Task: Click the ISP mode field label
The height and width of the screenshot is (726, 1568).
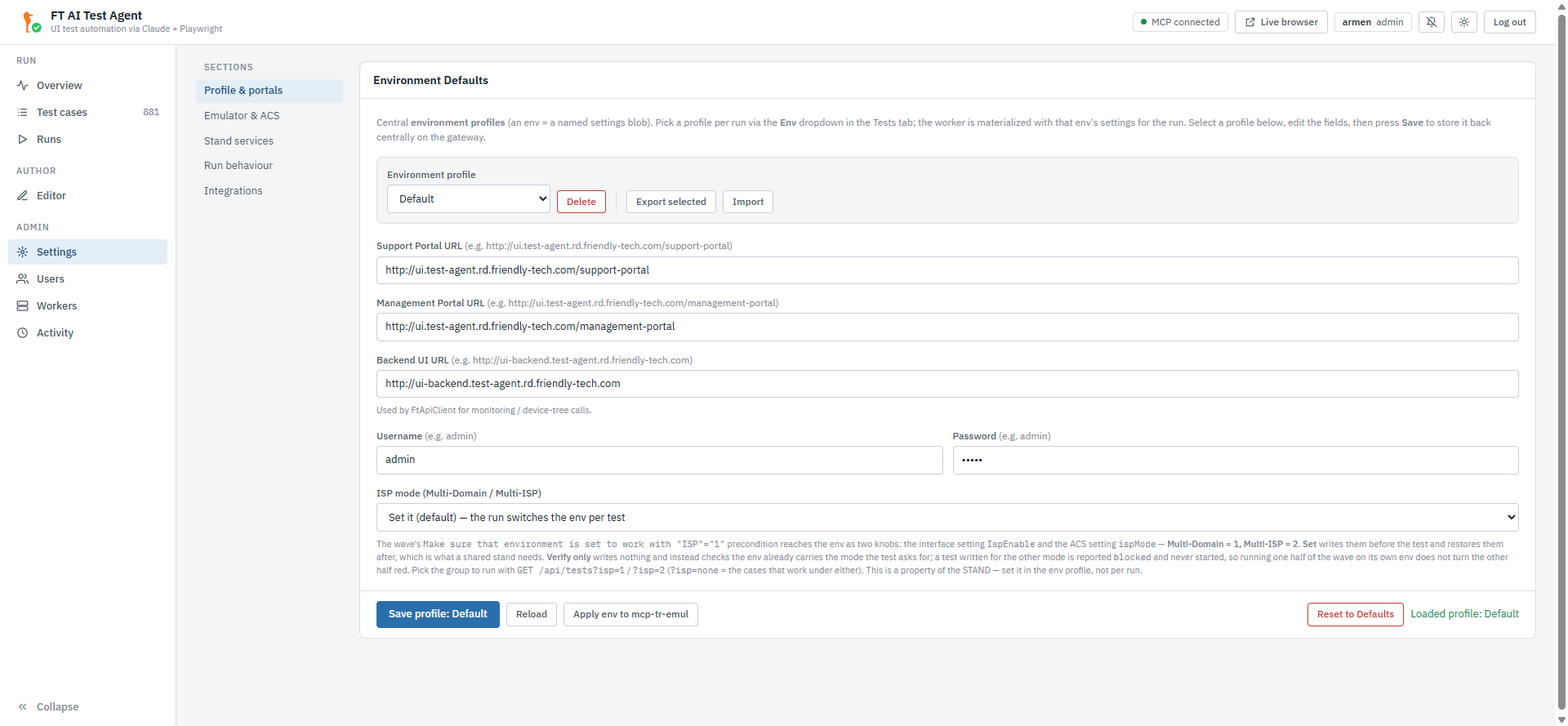Action: 459,493
